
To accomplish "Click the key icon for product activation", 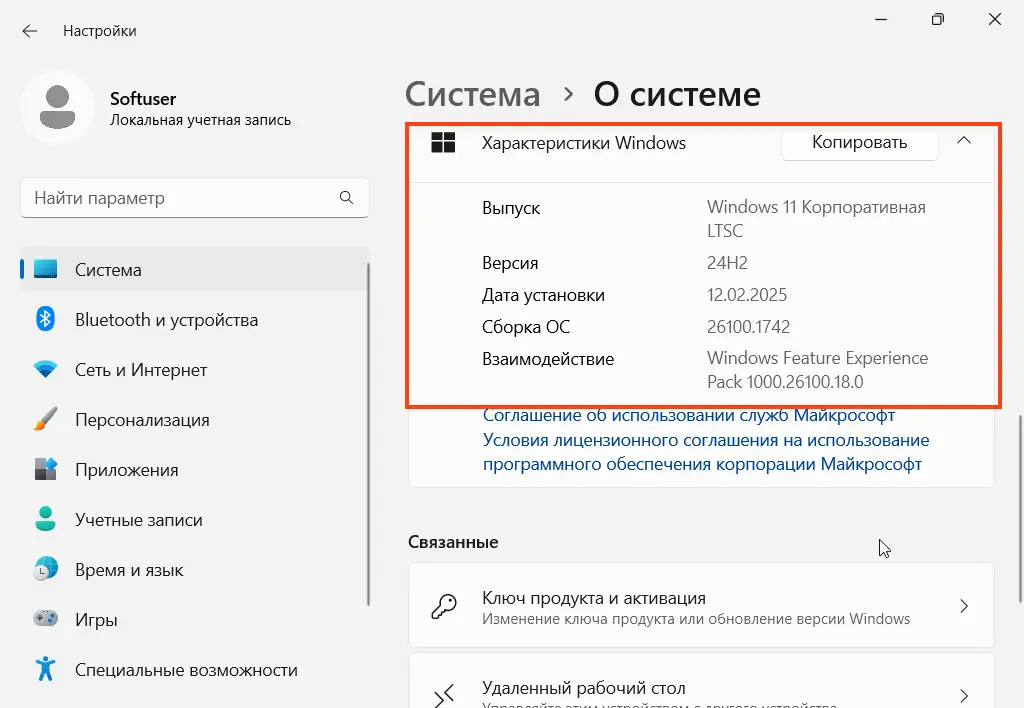I will pos(443,606).
